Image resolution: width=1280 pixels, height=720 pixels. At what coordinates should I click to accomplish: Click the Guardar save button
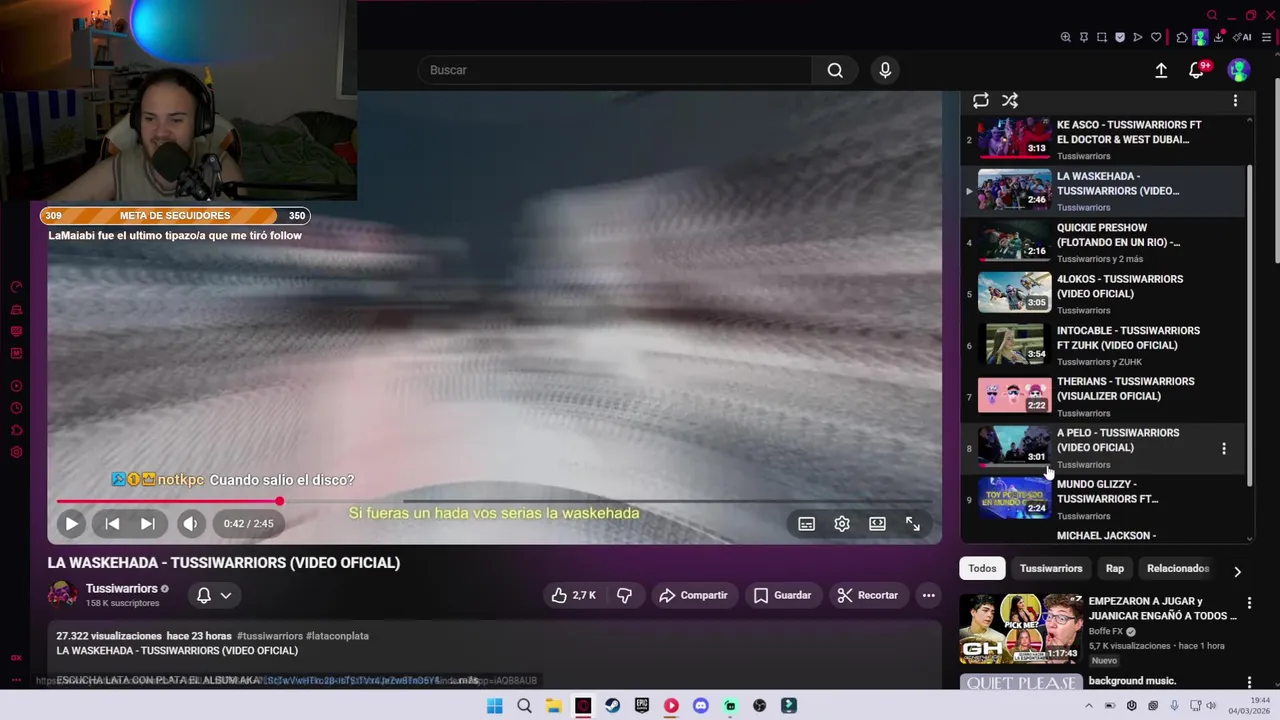pos(782,595)
